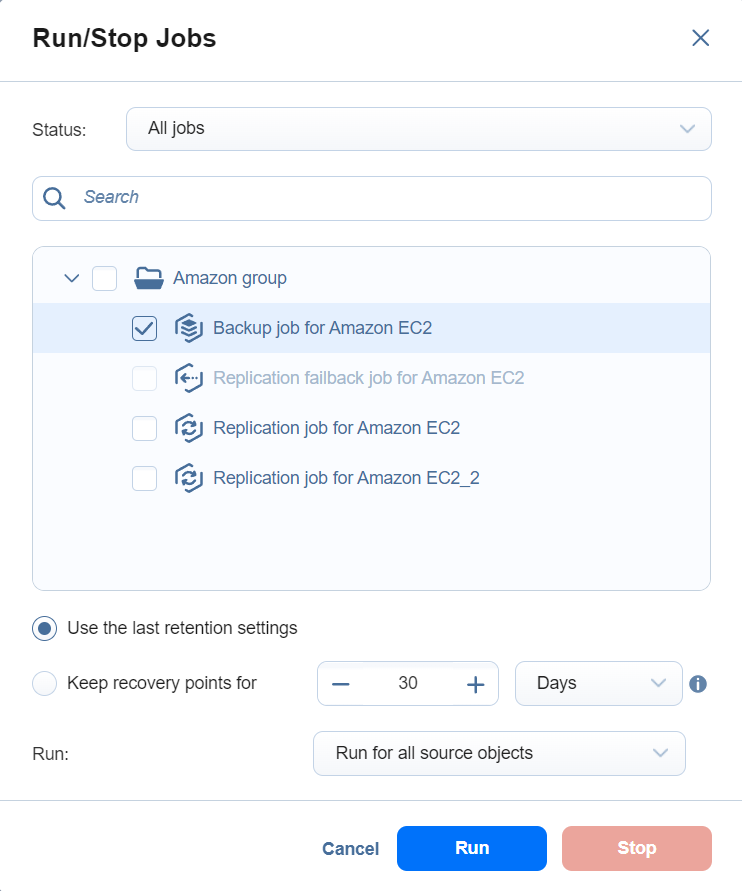Select Keep recovery points for radio option
The image size is (742, 891).
[x=45, y=684]
